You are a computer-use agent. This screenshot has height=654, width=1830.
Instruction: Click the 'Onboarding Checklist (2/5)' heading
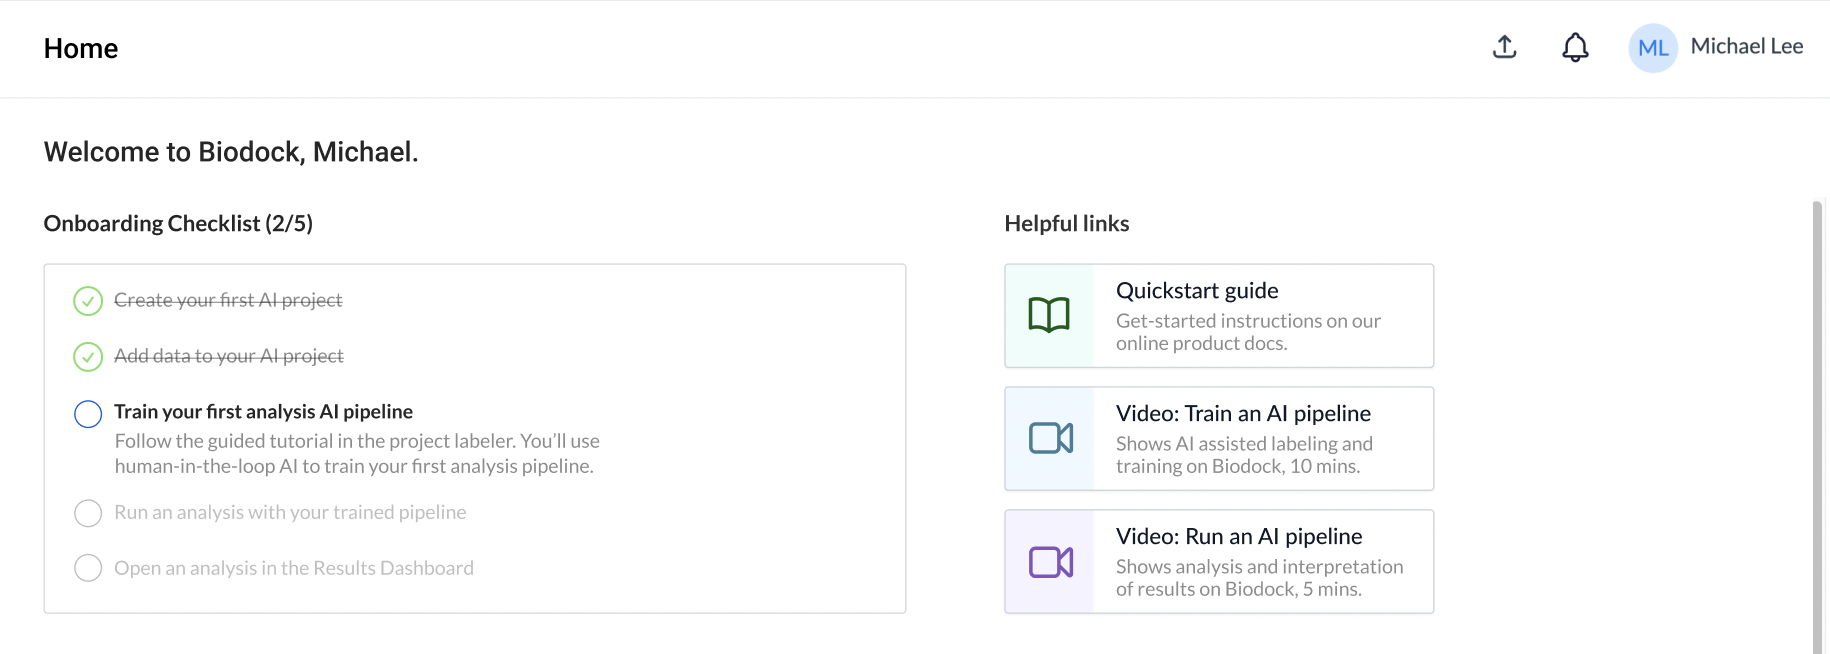tap(178, 223)
